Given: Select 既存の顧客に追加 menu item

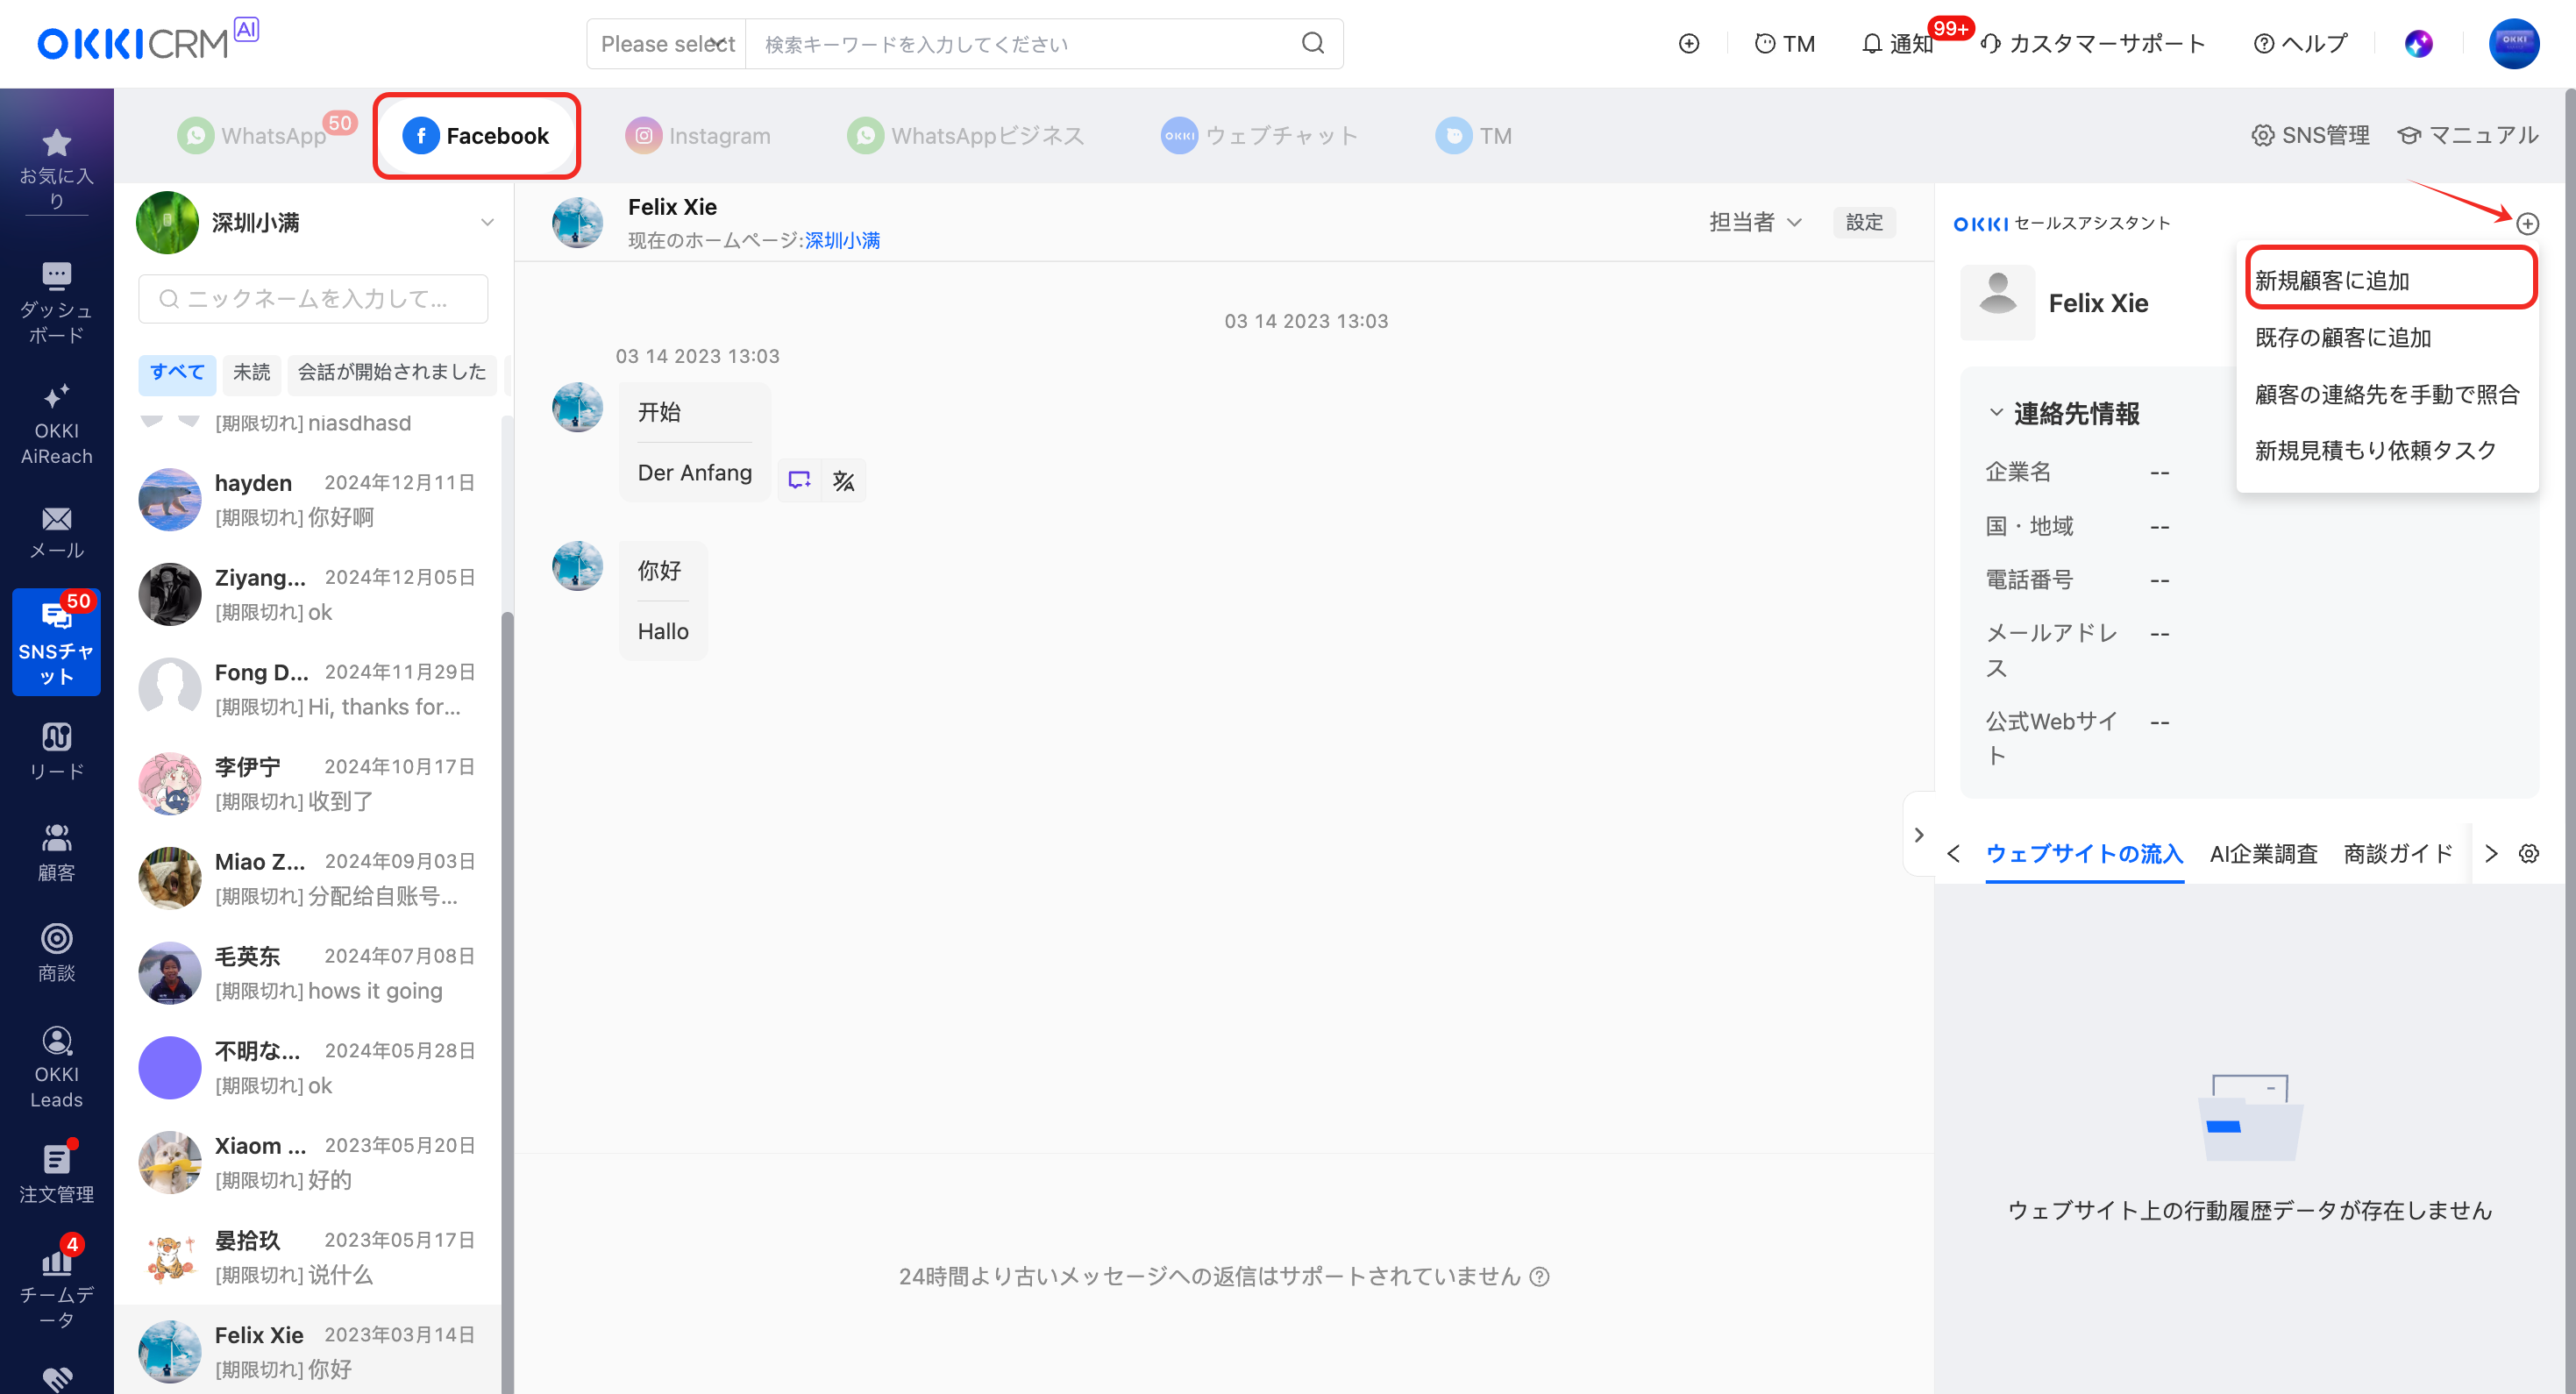Looking at the screenshot, I should coord(2390,337).
